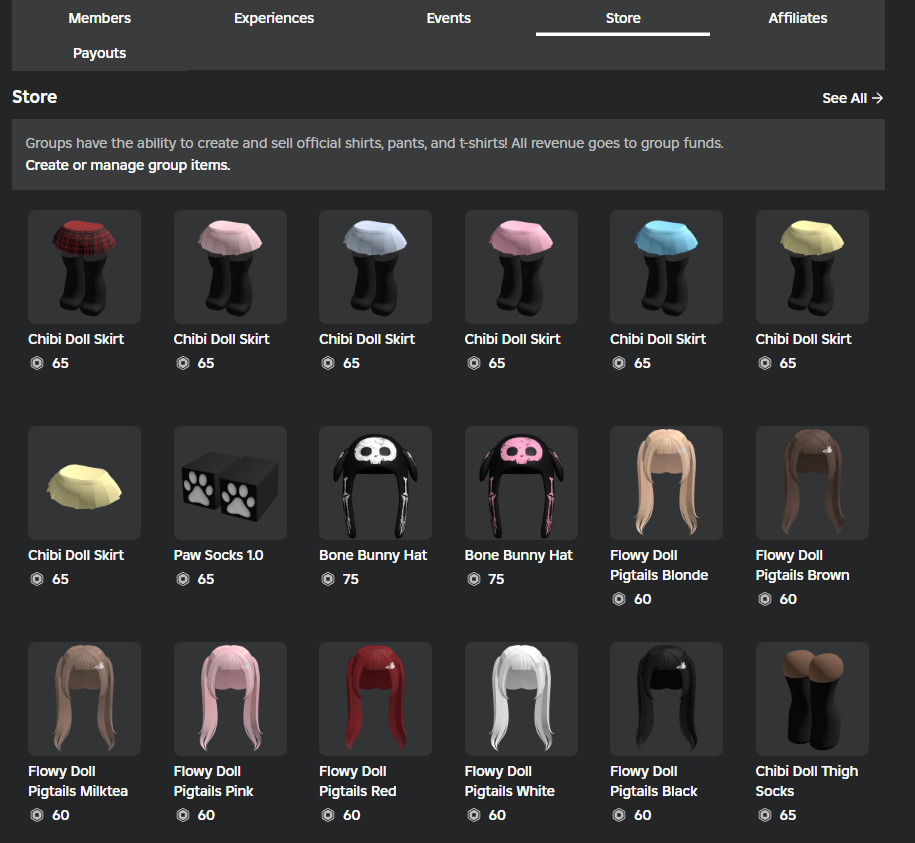The width and height of the screenshot is (915, 843).
Task: Open the Bone Bunny Hat item name link
Action: coord(372,554)
